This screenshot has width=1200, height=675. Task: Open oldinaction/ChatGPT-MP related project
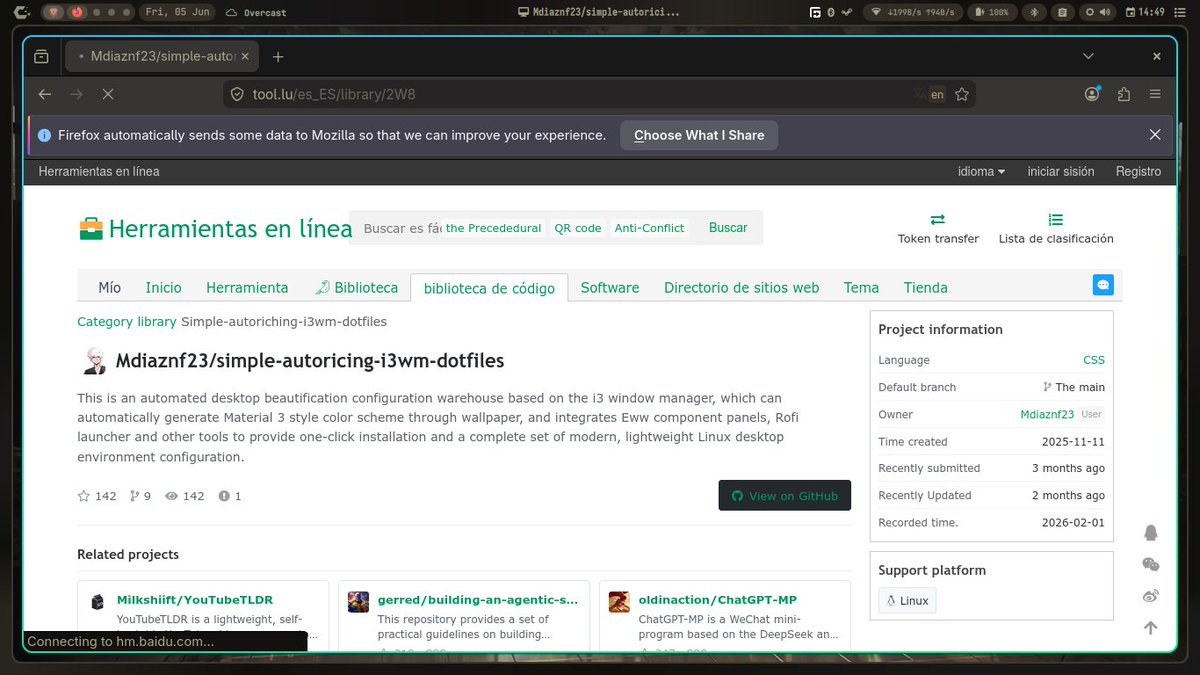click(x=718, y=600)
